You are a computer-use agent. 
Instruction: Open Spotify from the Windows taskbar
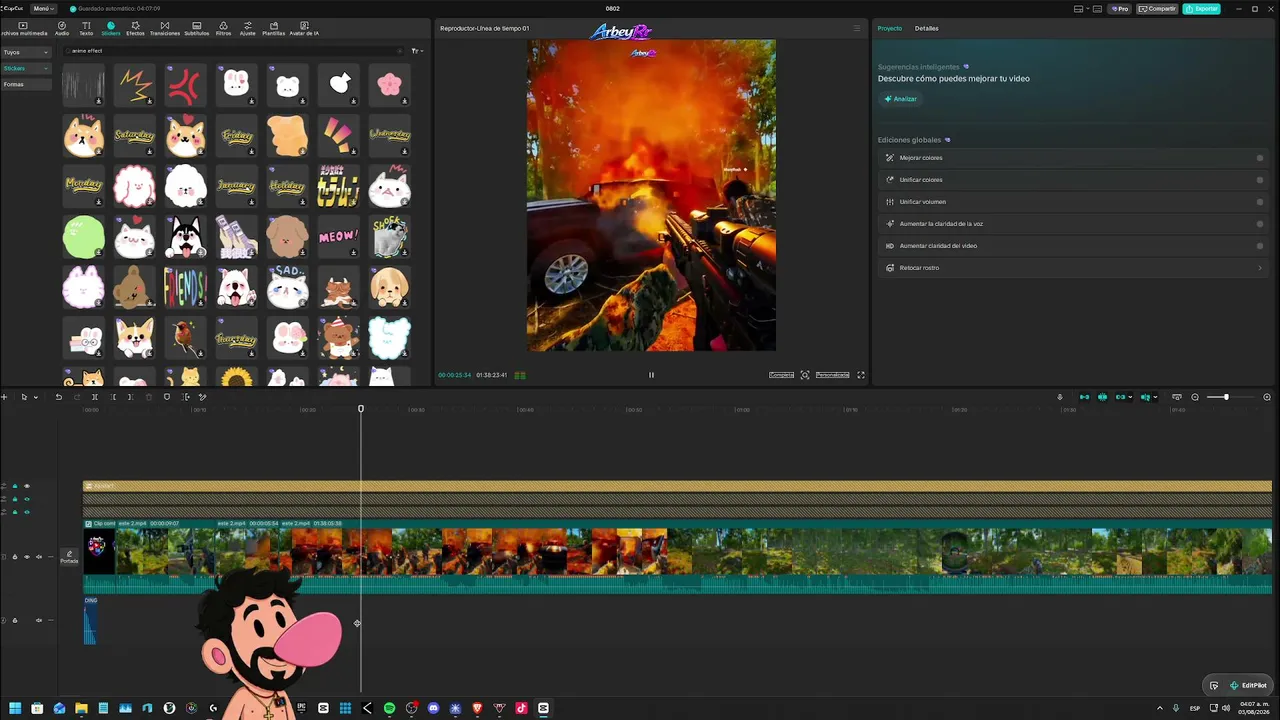coord(389,708)
